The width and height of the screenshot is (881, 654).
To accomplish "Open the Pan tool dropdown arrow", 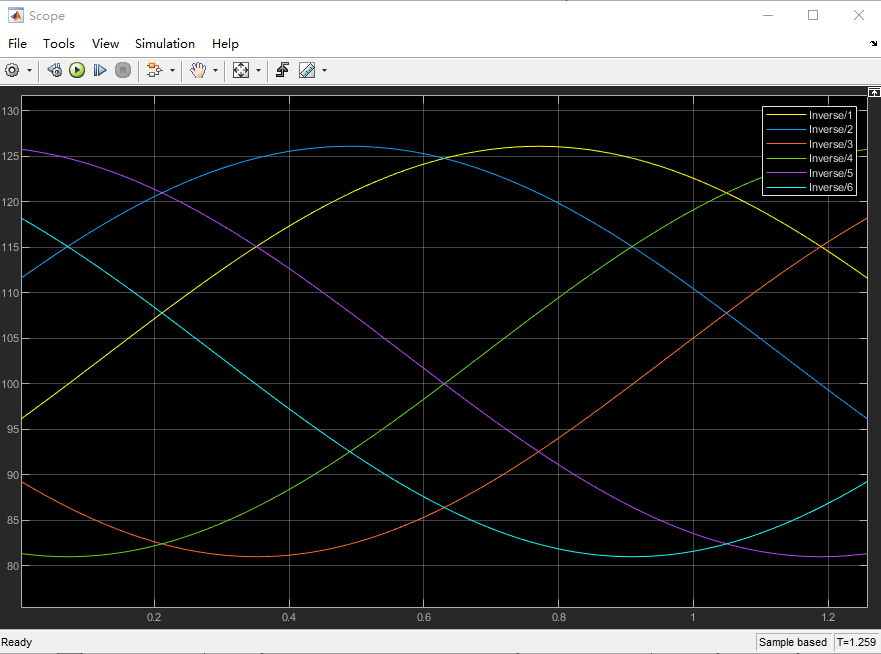I will [x=215, y=71].
